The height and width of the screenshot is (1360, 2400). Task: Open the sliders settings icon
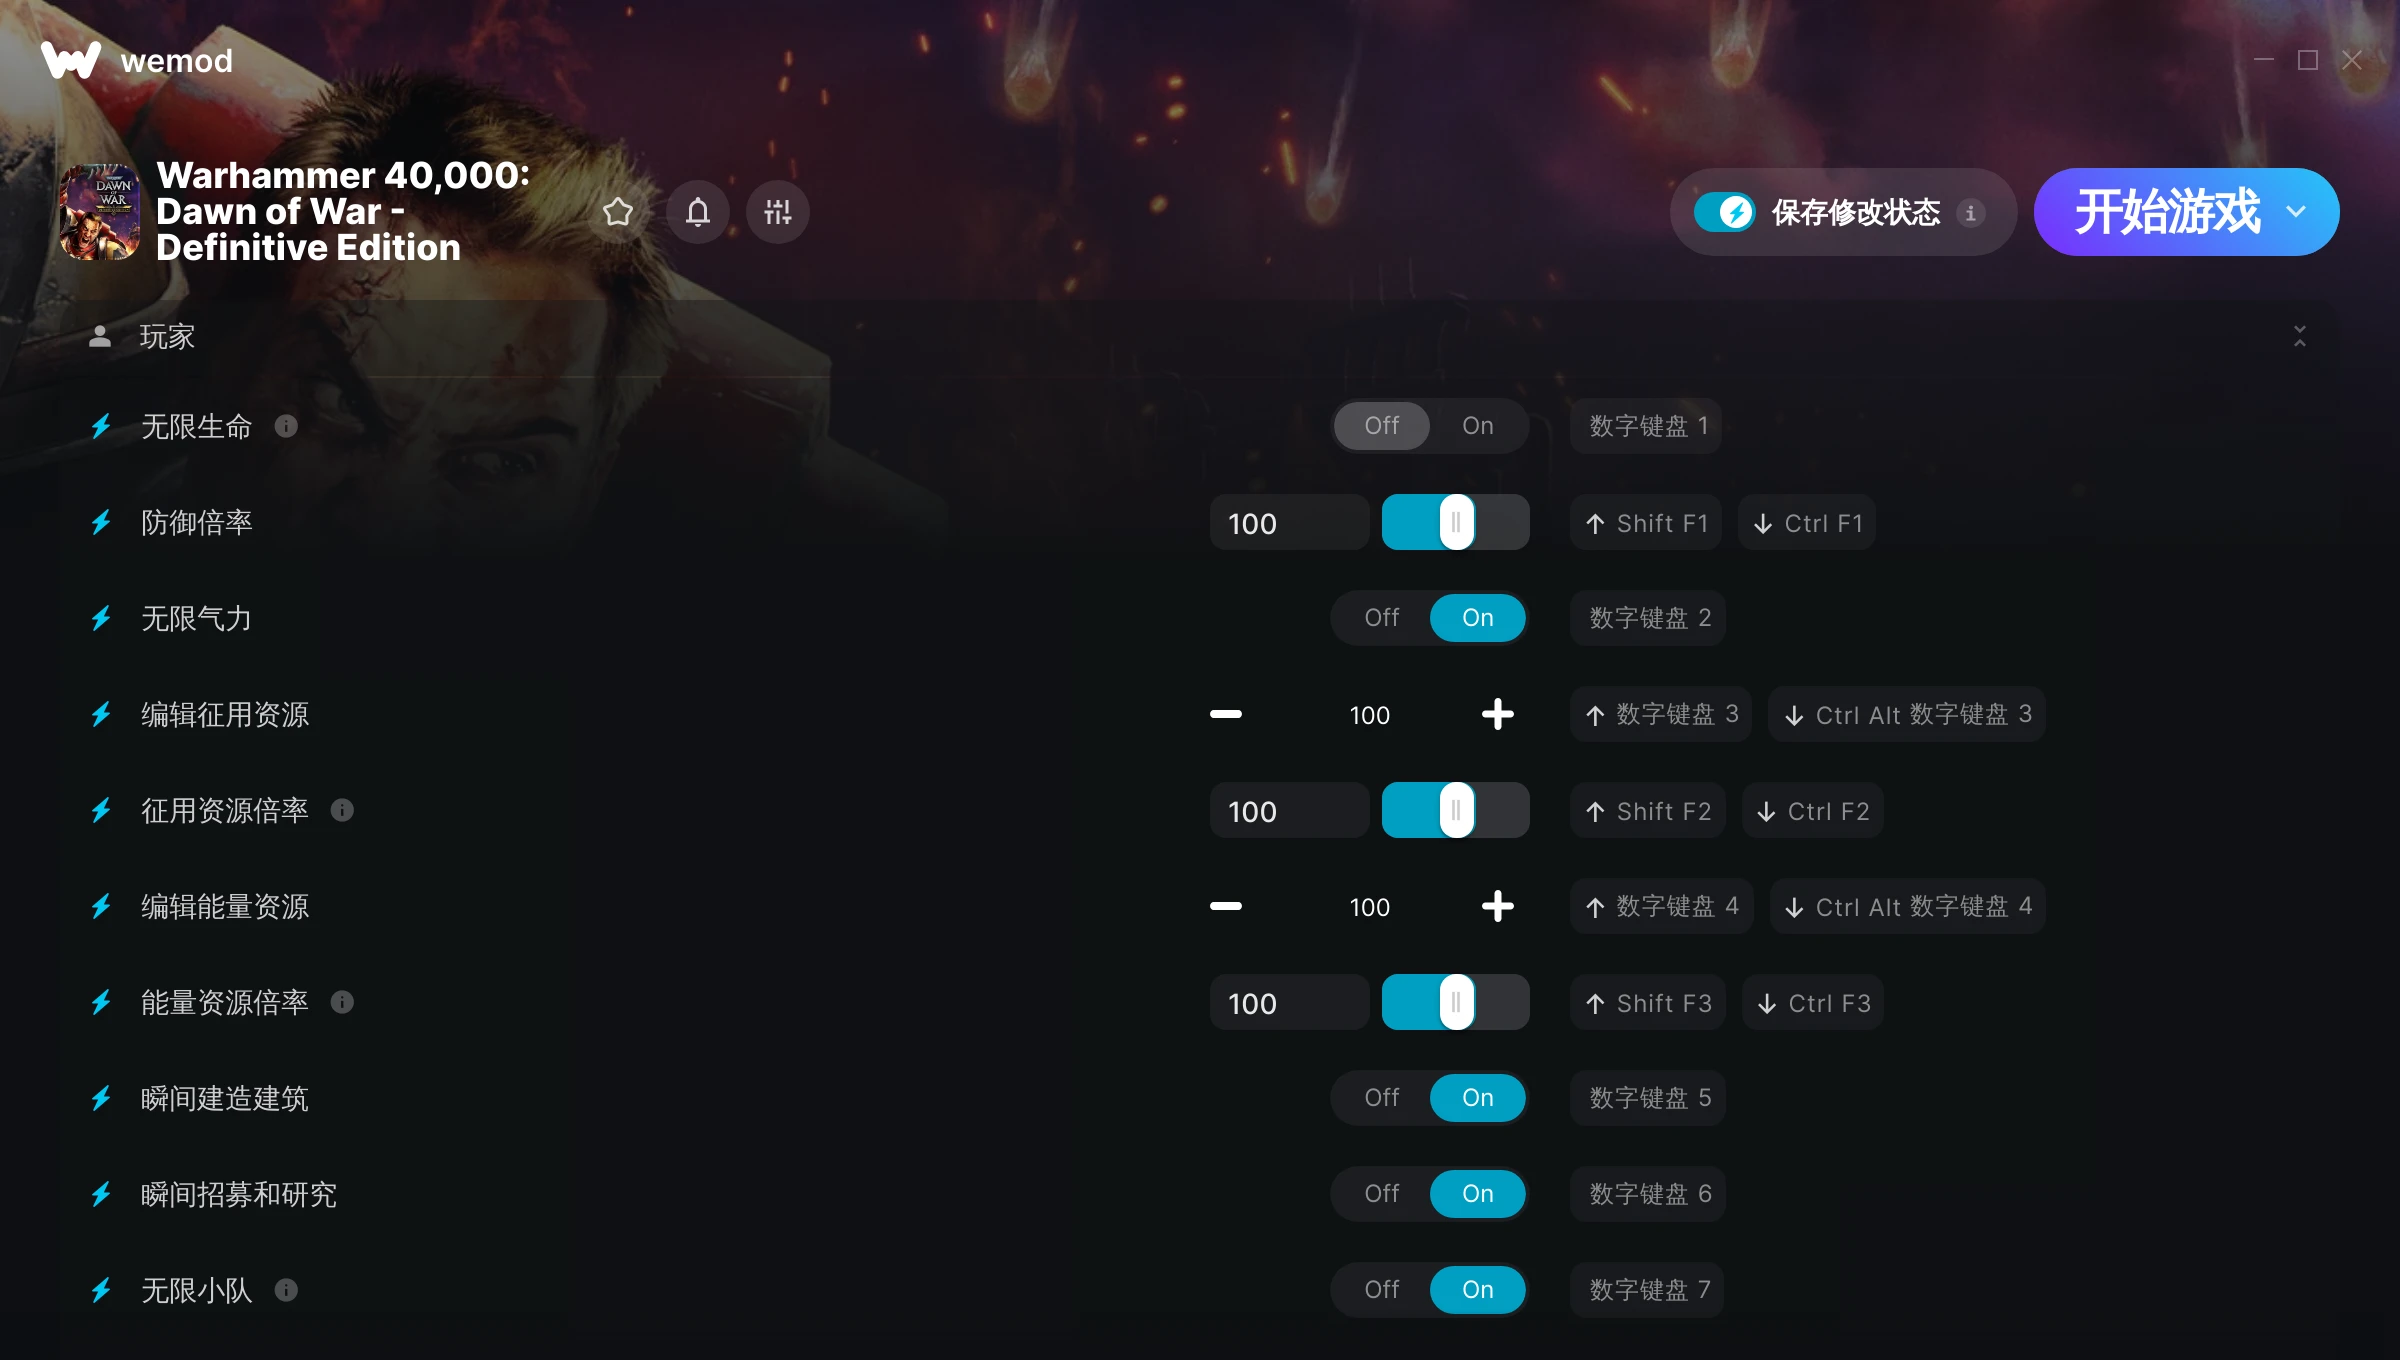pos(778,212)
